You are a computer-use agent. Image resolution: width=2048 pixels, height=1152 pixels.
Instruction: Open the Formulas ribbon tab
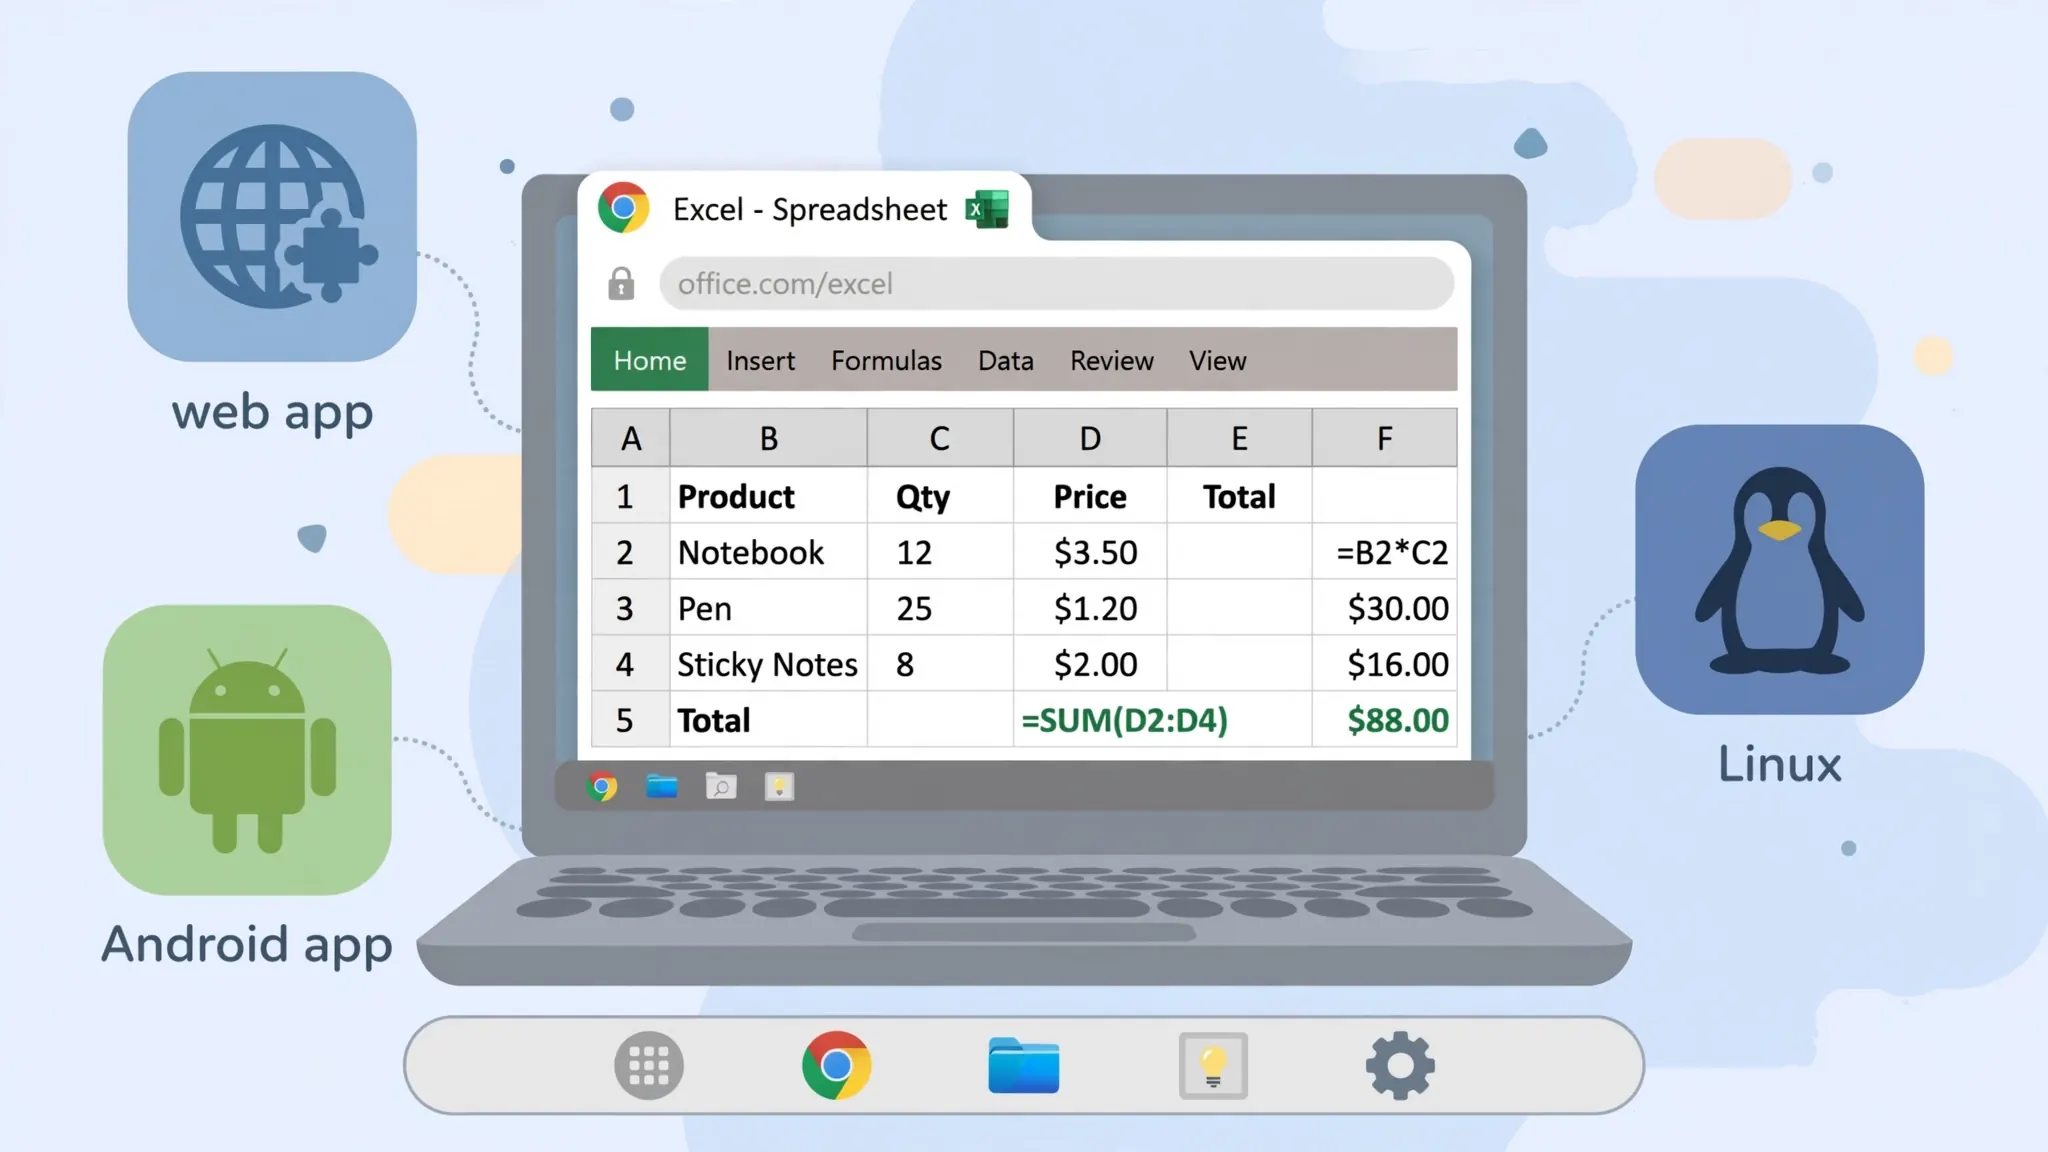pos(887,360)
